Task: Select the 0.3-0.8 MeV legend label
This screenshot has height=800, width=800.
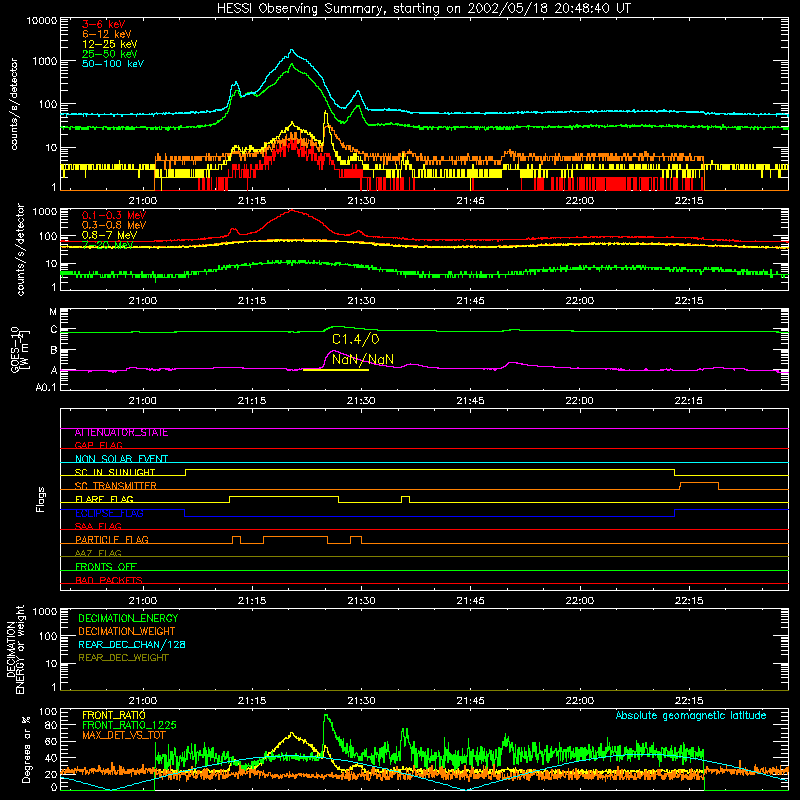Action: pos(114,225)
